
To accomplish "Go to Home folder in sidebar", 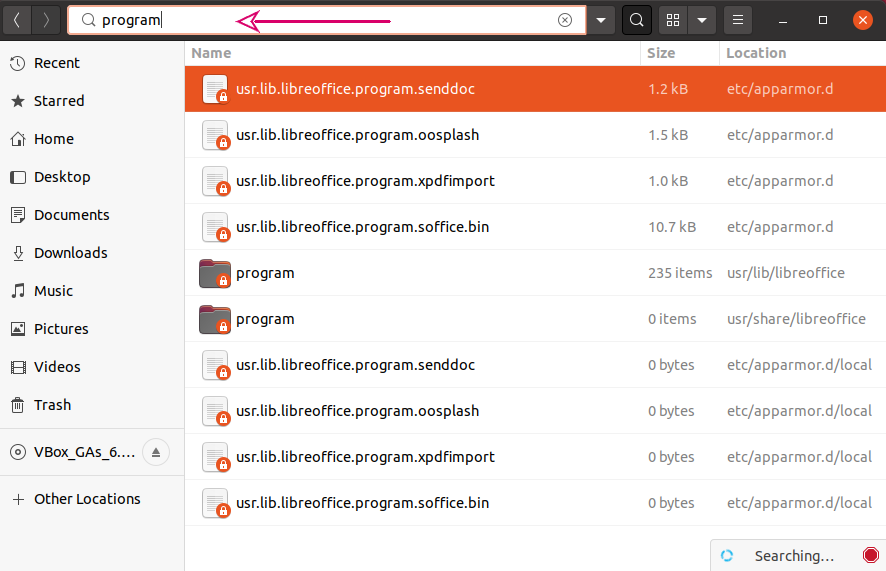I will (92, 139).
